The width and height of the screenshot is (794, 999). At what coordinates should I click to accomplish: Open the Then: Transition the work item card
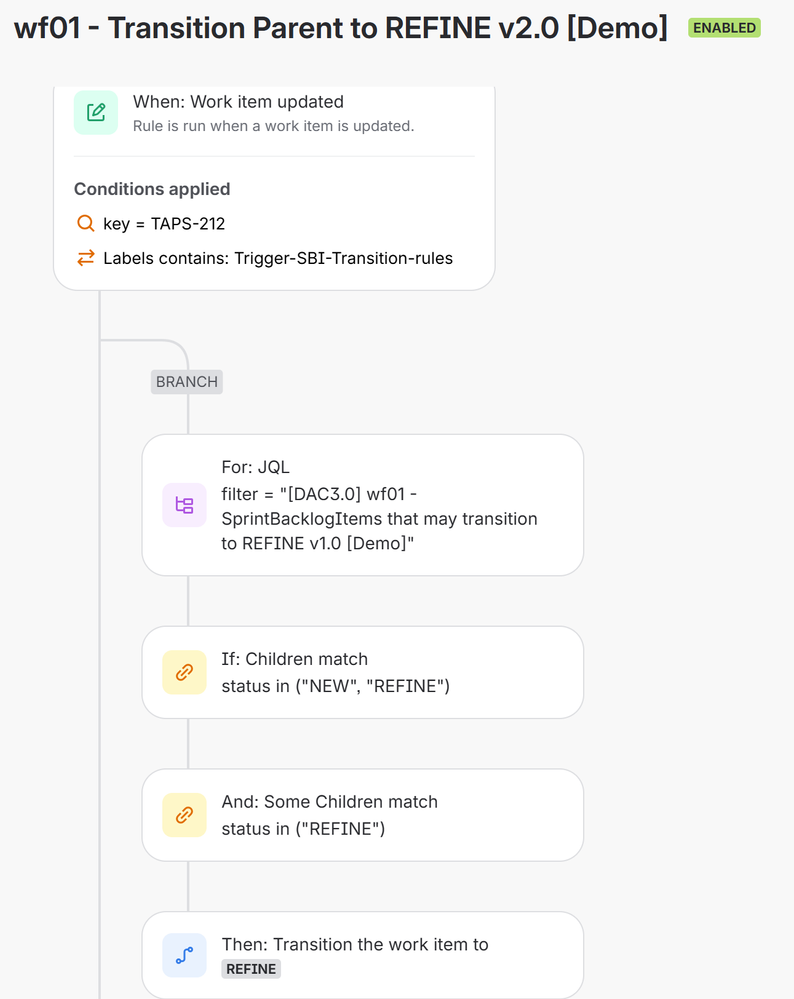[x=363, y=955]
